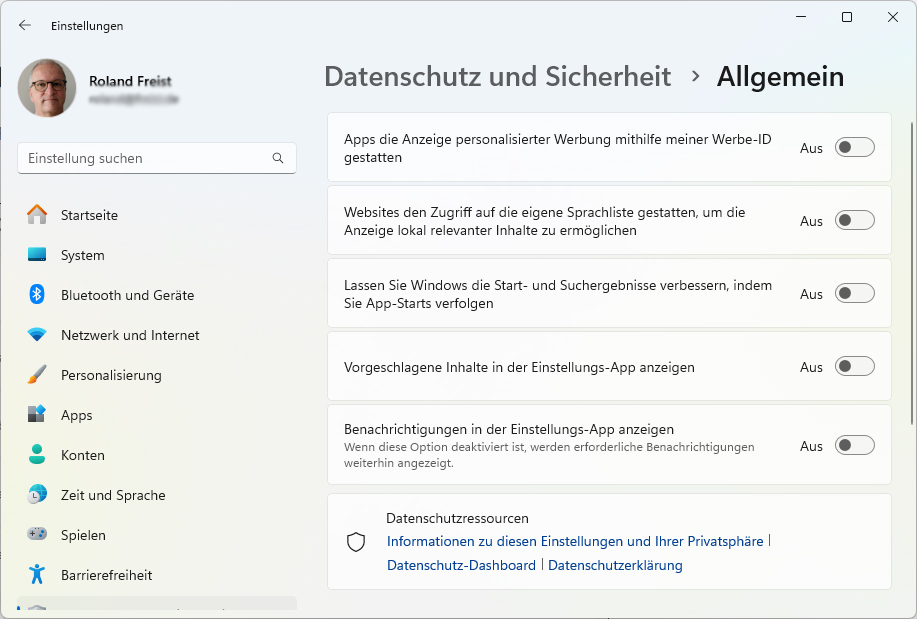Open Spielen settings

(84, 535)
